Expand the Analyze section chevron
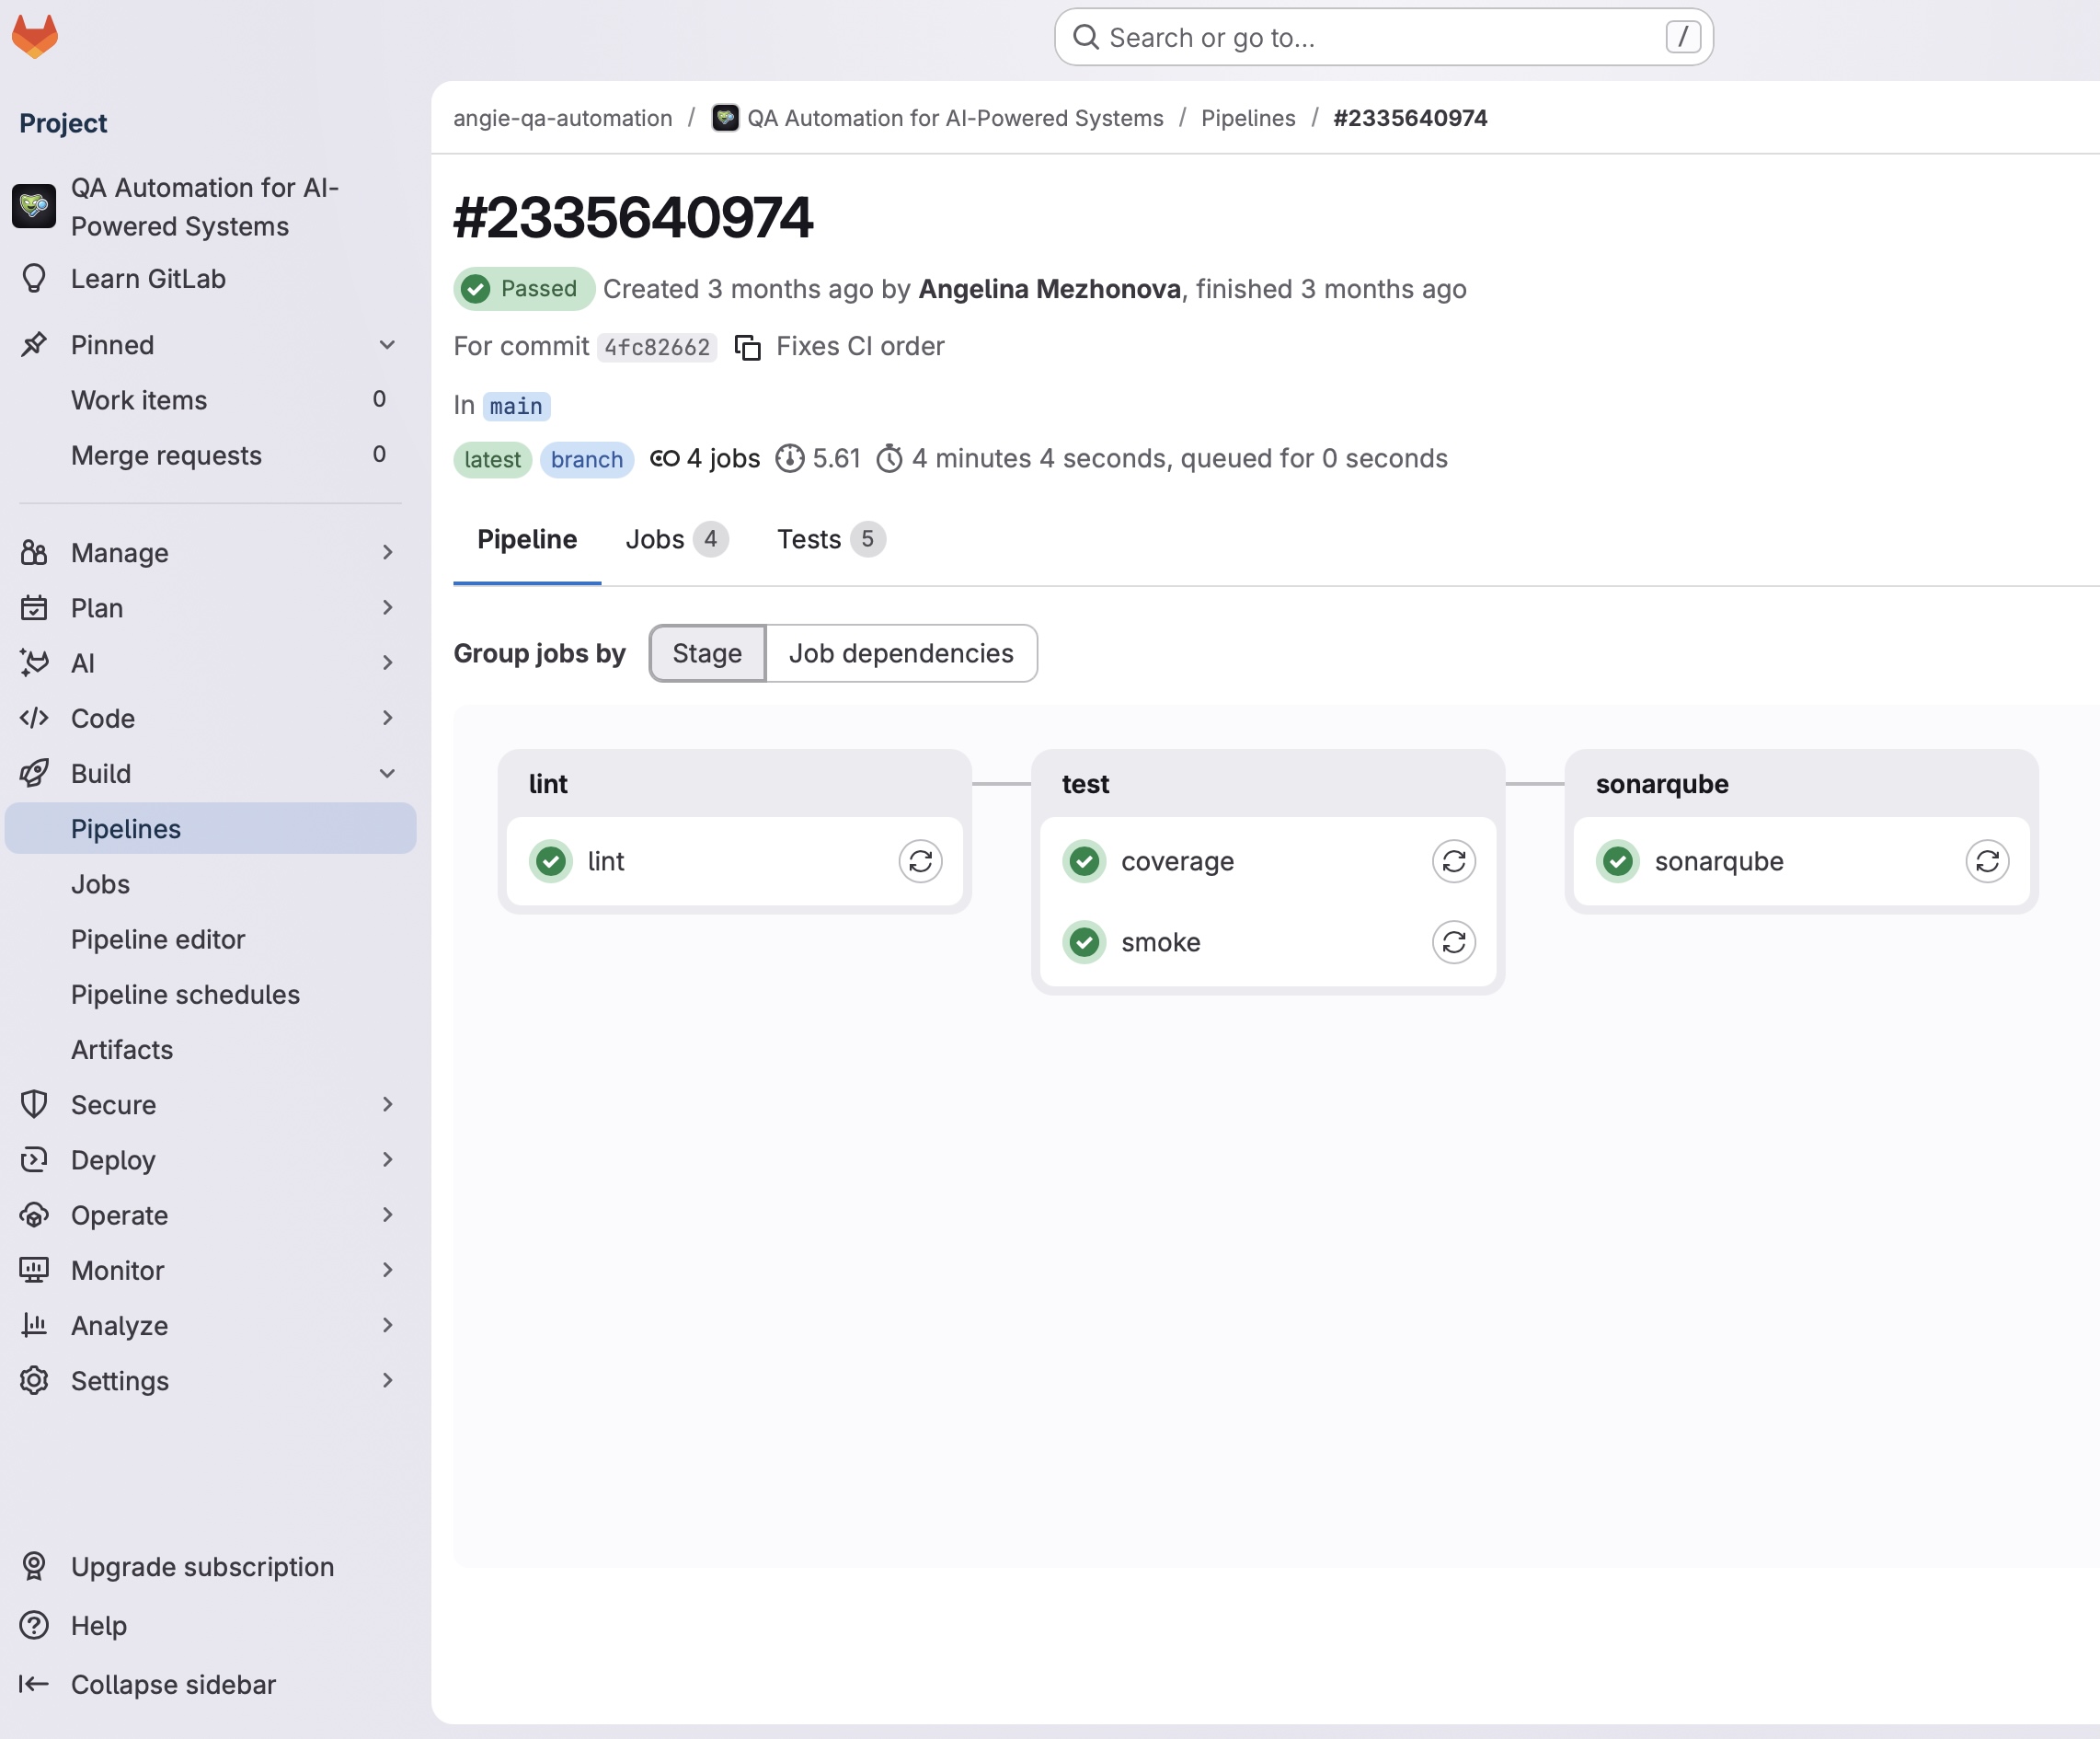 pyautogui.click(x=387, y=1325)
